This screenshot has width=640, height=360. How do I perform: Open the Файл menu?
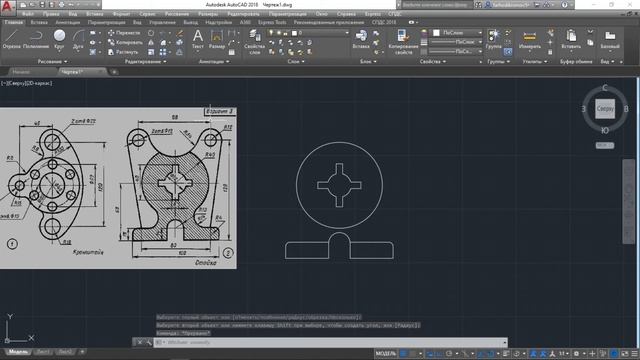(x=28, y=14)
